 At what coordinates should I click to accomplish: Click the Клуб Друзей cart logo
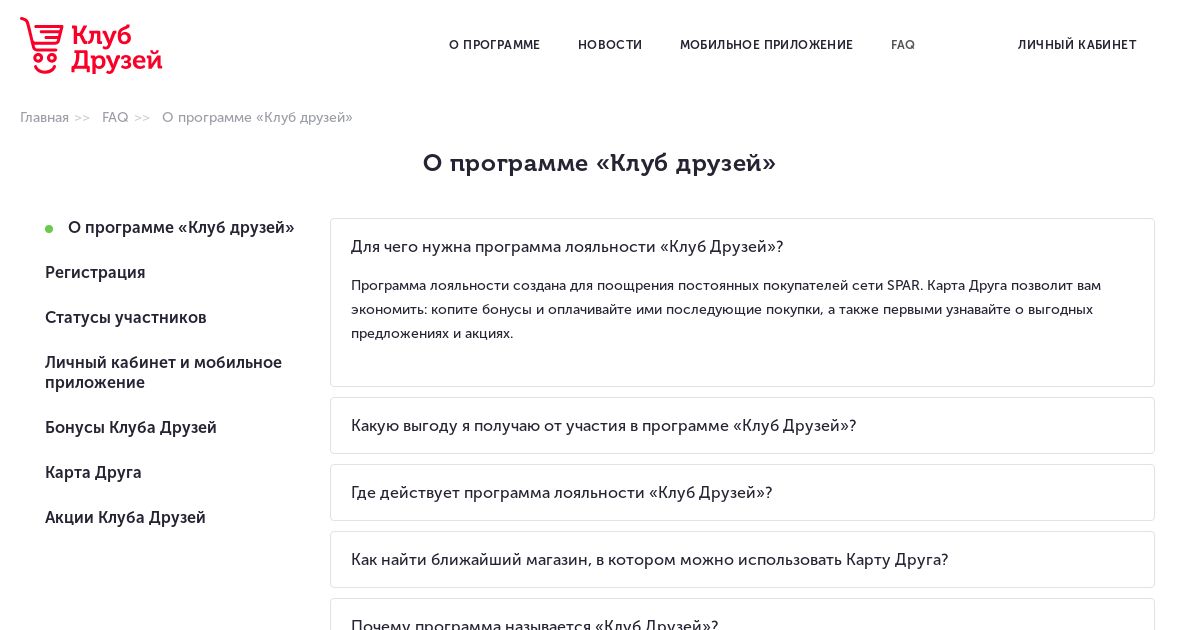91,45
